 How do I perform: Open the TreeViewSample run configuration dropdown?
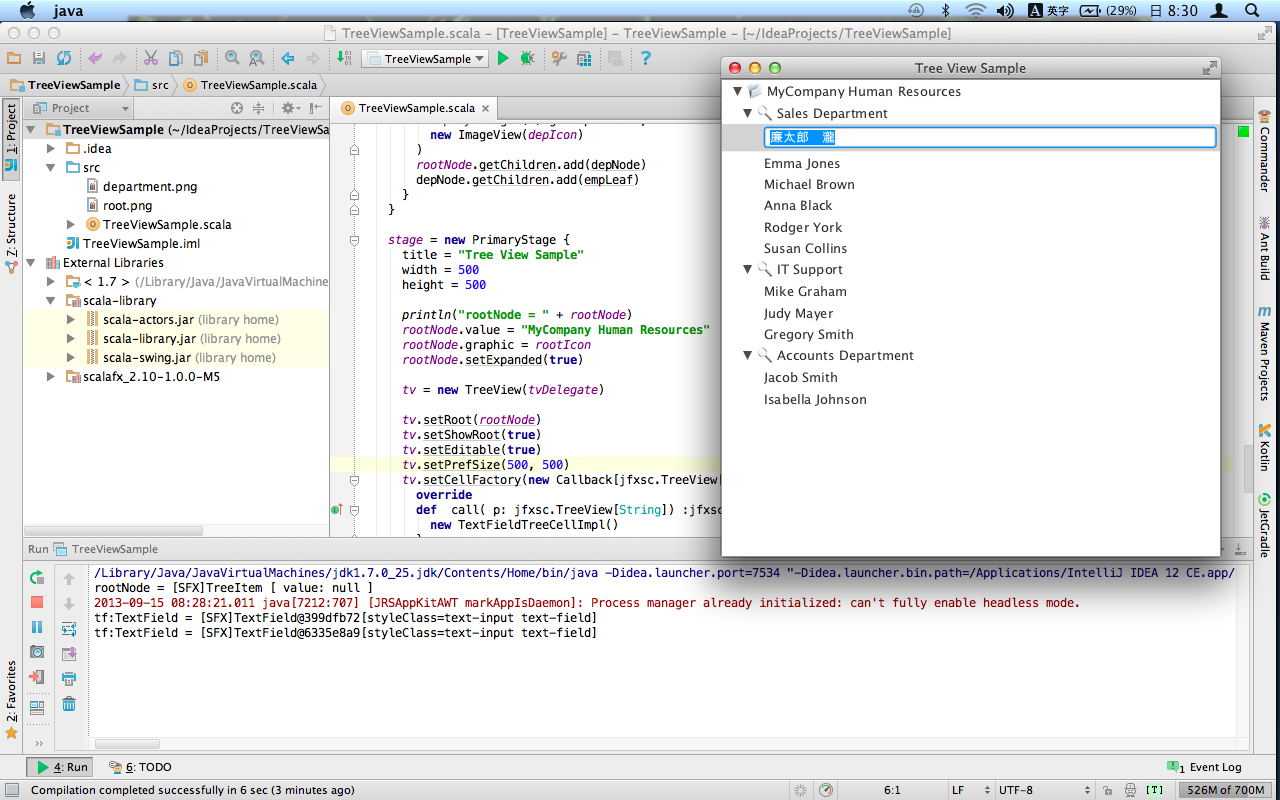click(x=425, y=59)
